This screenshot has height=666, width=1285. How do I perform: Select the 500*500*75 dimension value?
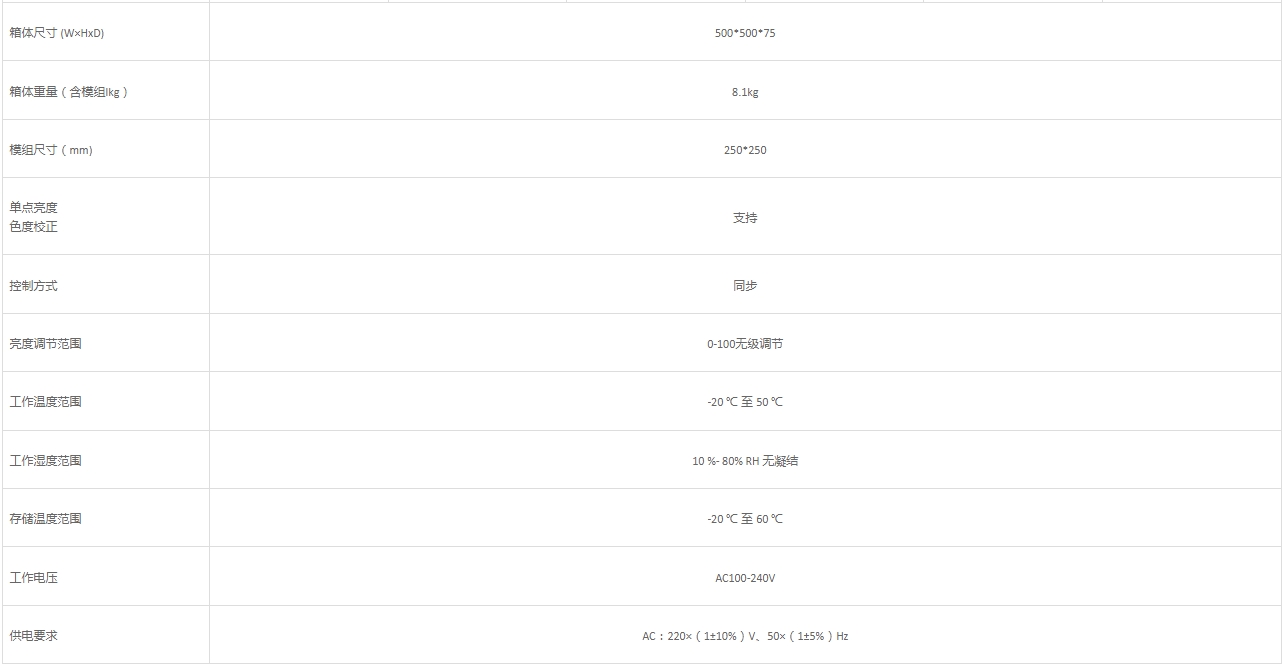pyautogui.click(x=745, y=33)
